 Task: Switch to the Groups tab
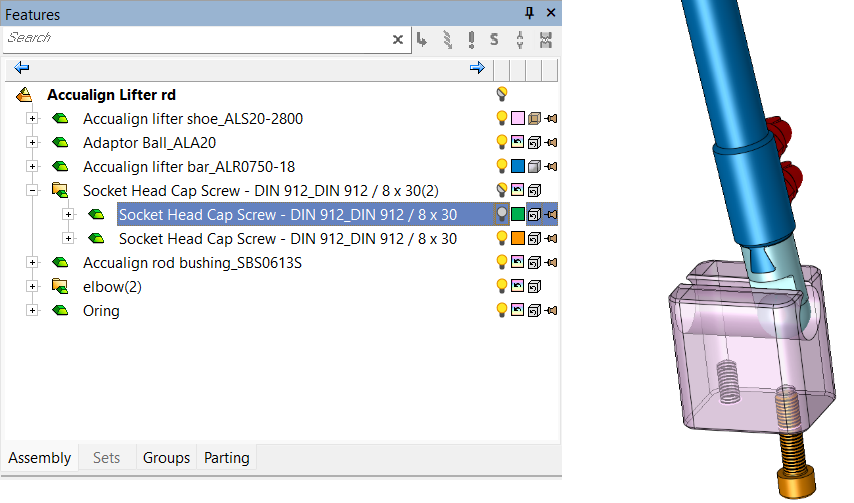tap(166, 458)
